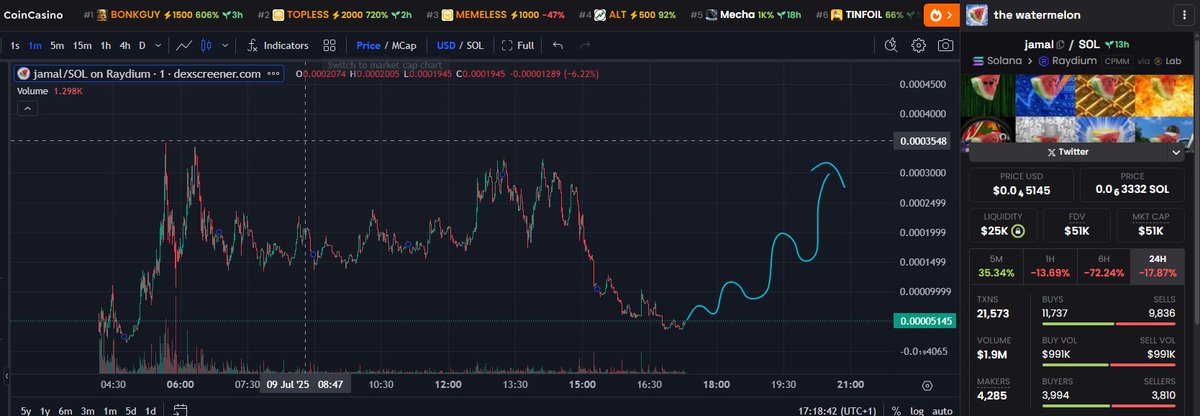This screenshot has height=416, width=1200.
Task: Select the 5m timeframe
Action: (x=57, y=45)
